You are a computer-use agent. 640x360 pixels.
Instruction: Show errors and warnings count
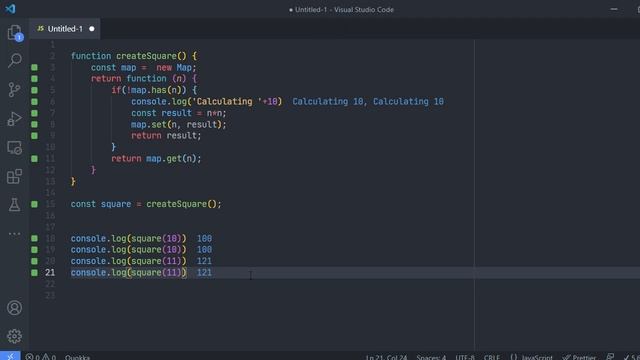(x=40, y=357)
